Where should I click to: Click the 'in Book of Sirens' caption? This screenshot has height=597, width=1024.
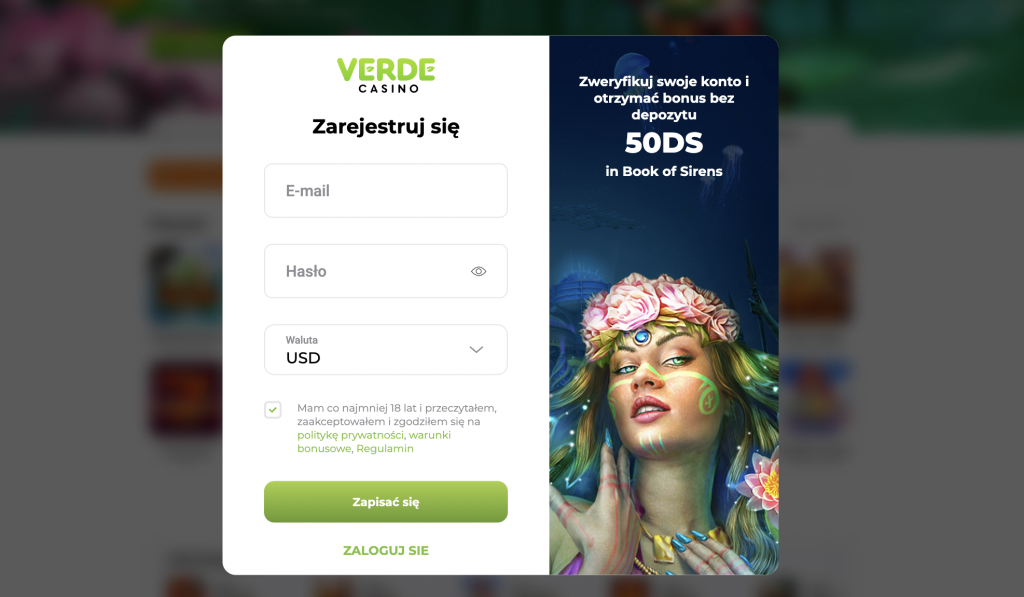tap(664, 171)
